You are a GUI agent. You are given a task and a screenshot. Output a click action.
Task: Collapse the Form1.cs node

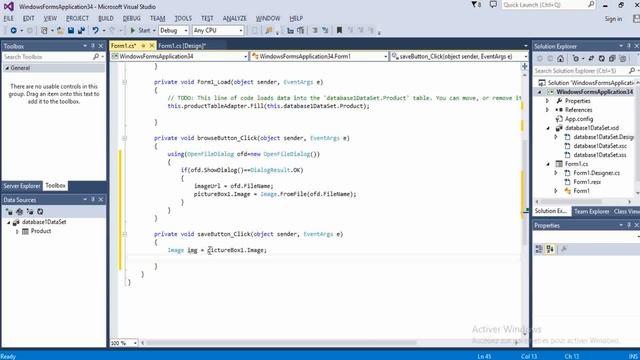click(x=548, y=164)
